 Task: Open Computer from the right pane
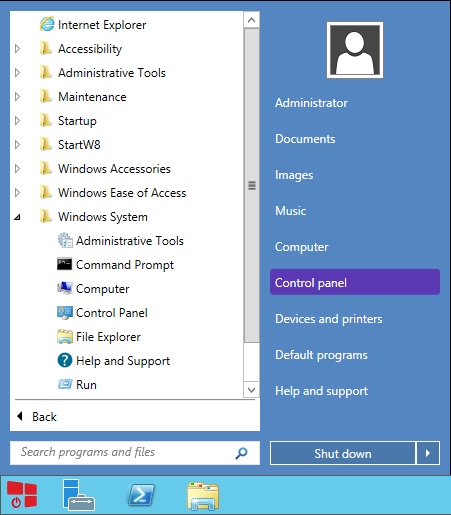(302, 247)
